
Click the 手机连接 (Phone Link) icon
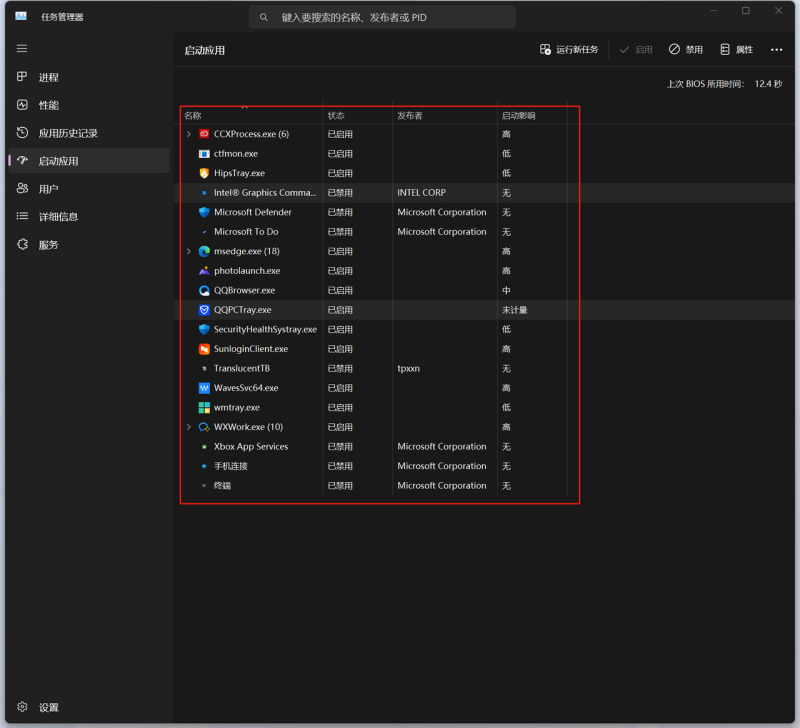coord(204,466)
